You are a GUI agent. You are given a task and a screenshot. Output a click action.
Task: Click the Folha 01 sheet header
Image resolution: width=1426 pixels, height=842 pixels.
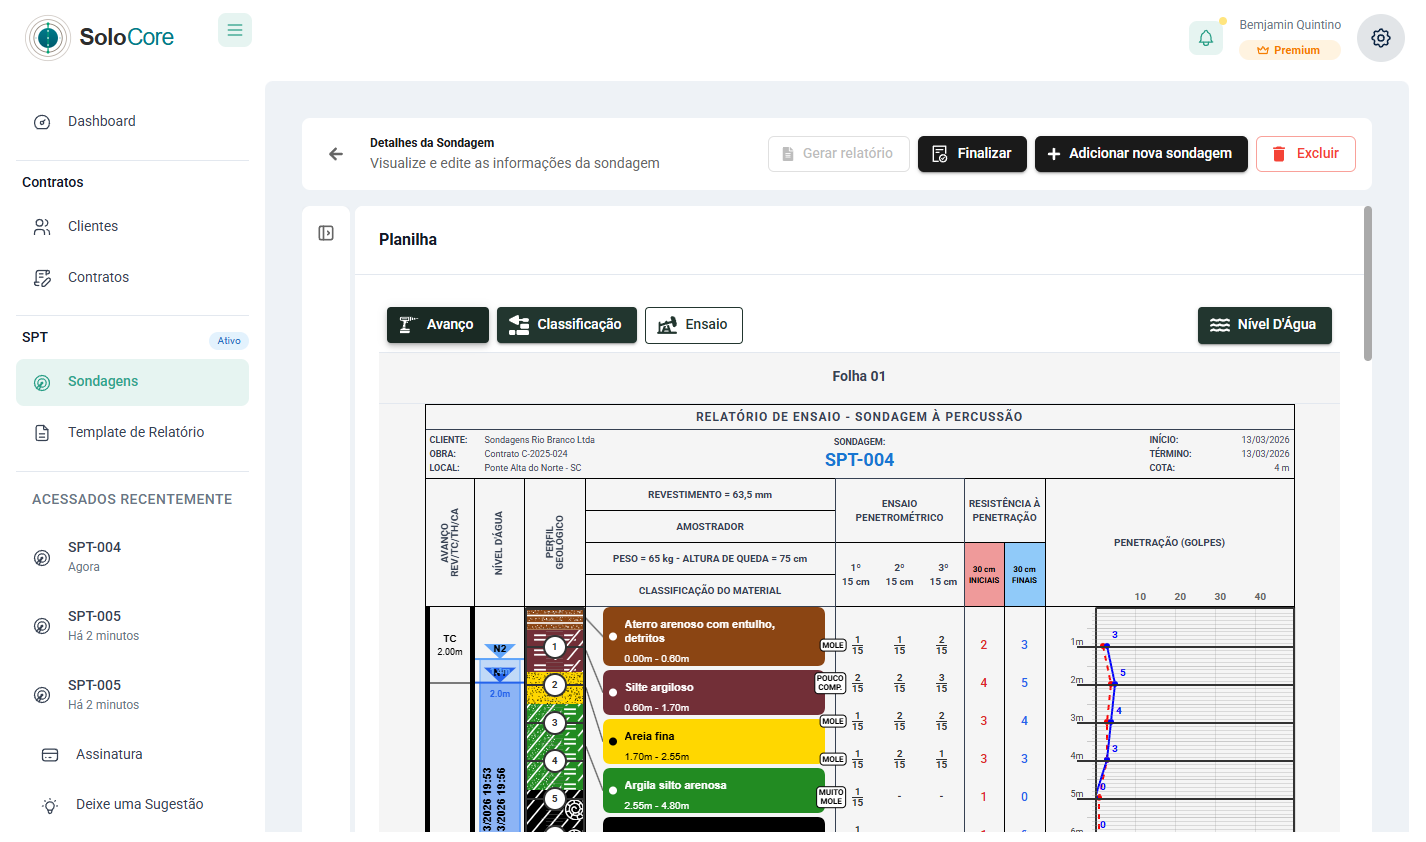pyautogui.click(x=859, y=376)
